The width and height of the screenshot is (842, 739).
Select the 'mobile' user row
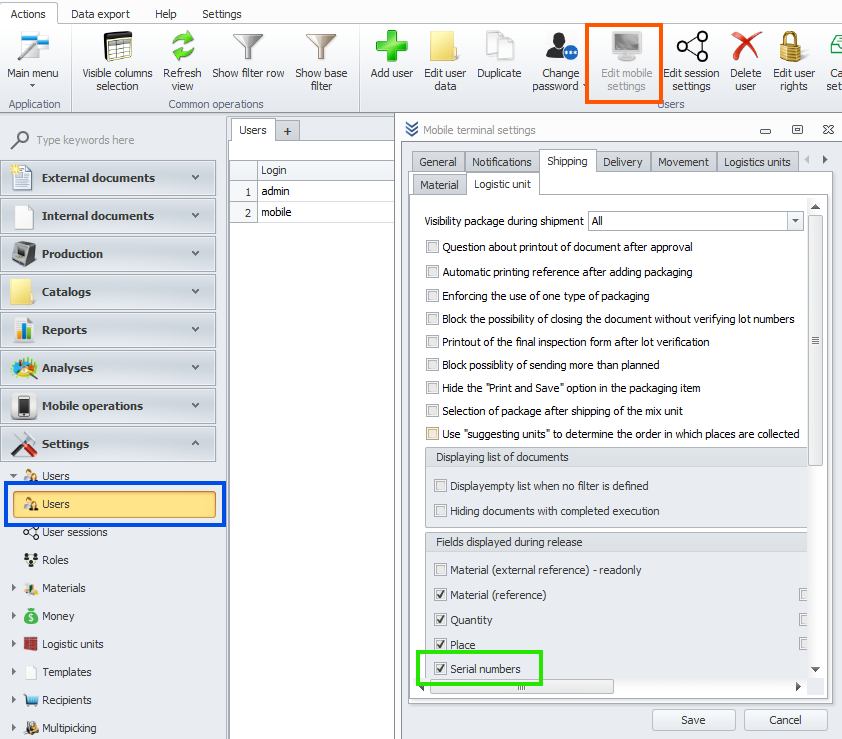pyautogui.click(x=311, y=212)
